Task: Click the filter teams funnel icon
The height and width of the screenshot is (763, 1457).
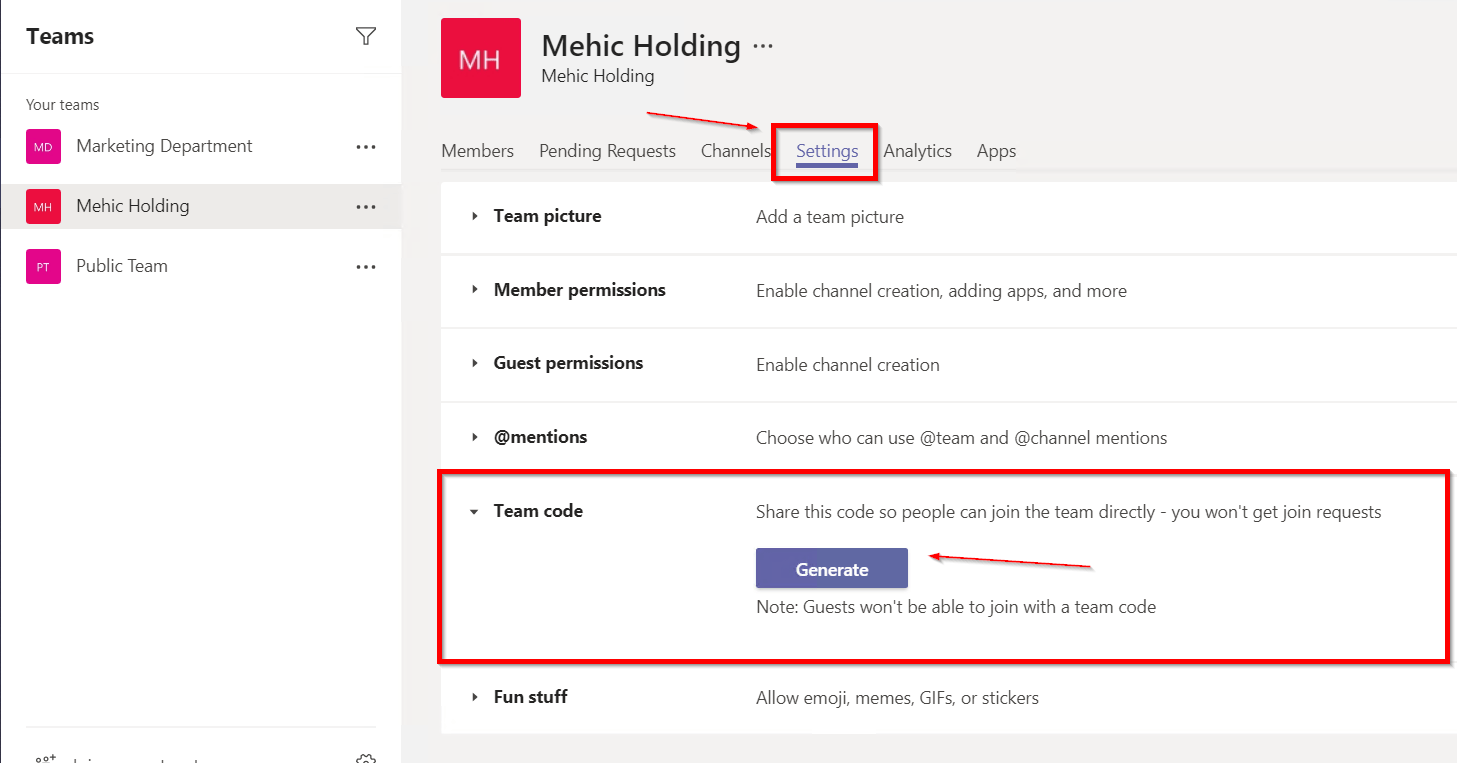Action: tap(366, 37)
